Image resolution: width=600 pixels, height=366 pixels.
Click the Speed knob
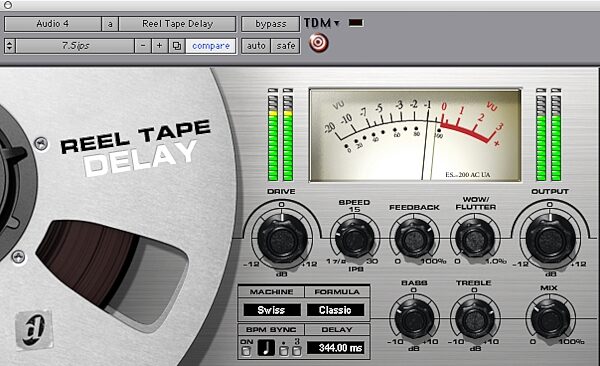354,239
